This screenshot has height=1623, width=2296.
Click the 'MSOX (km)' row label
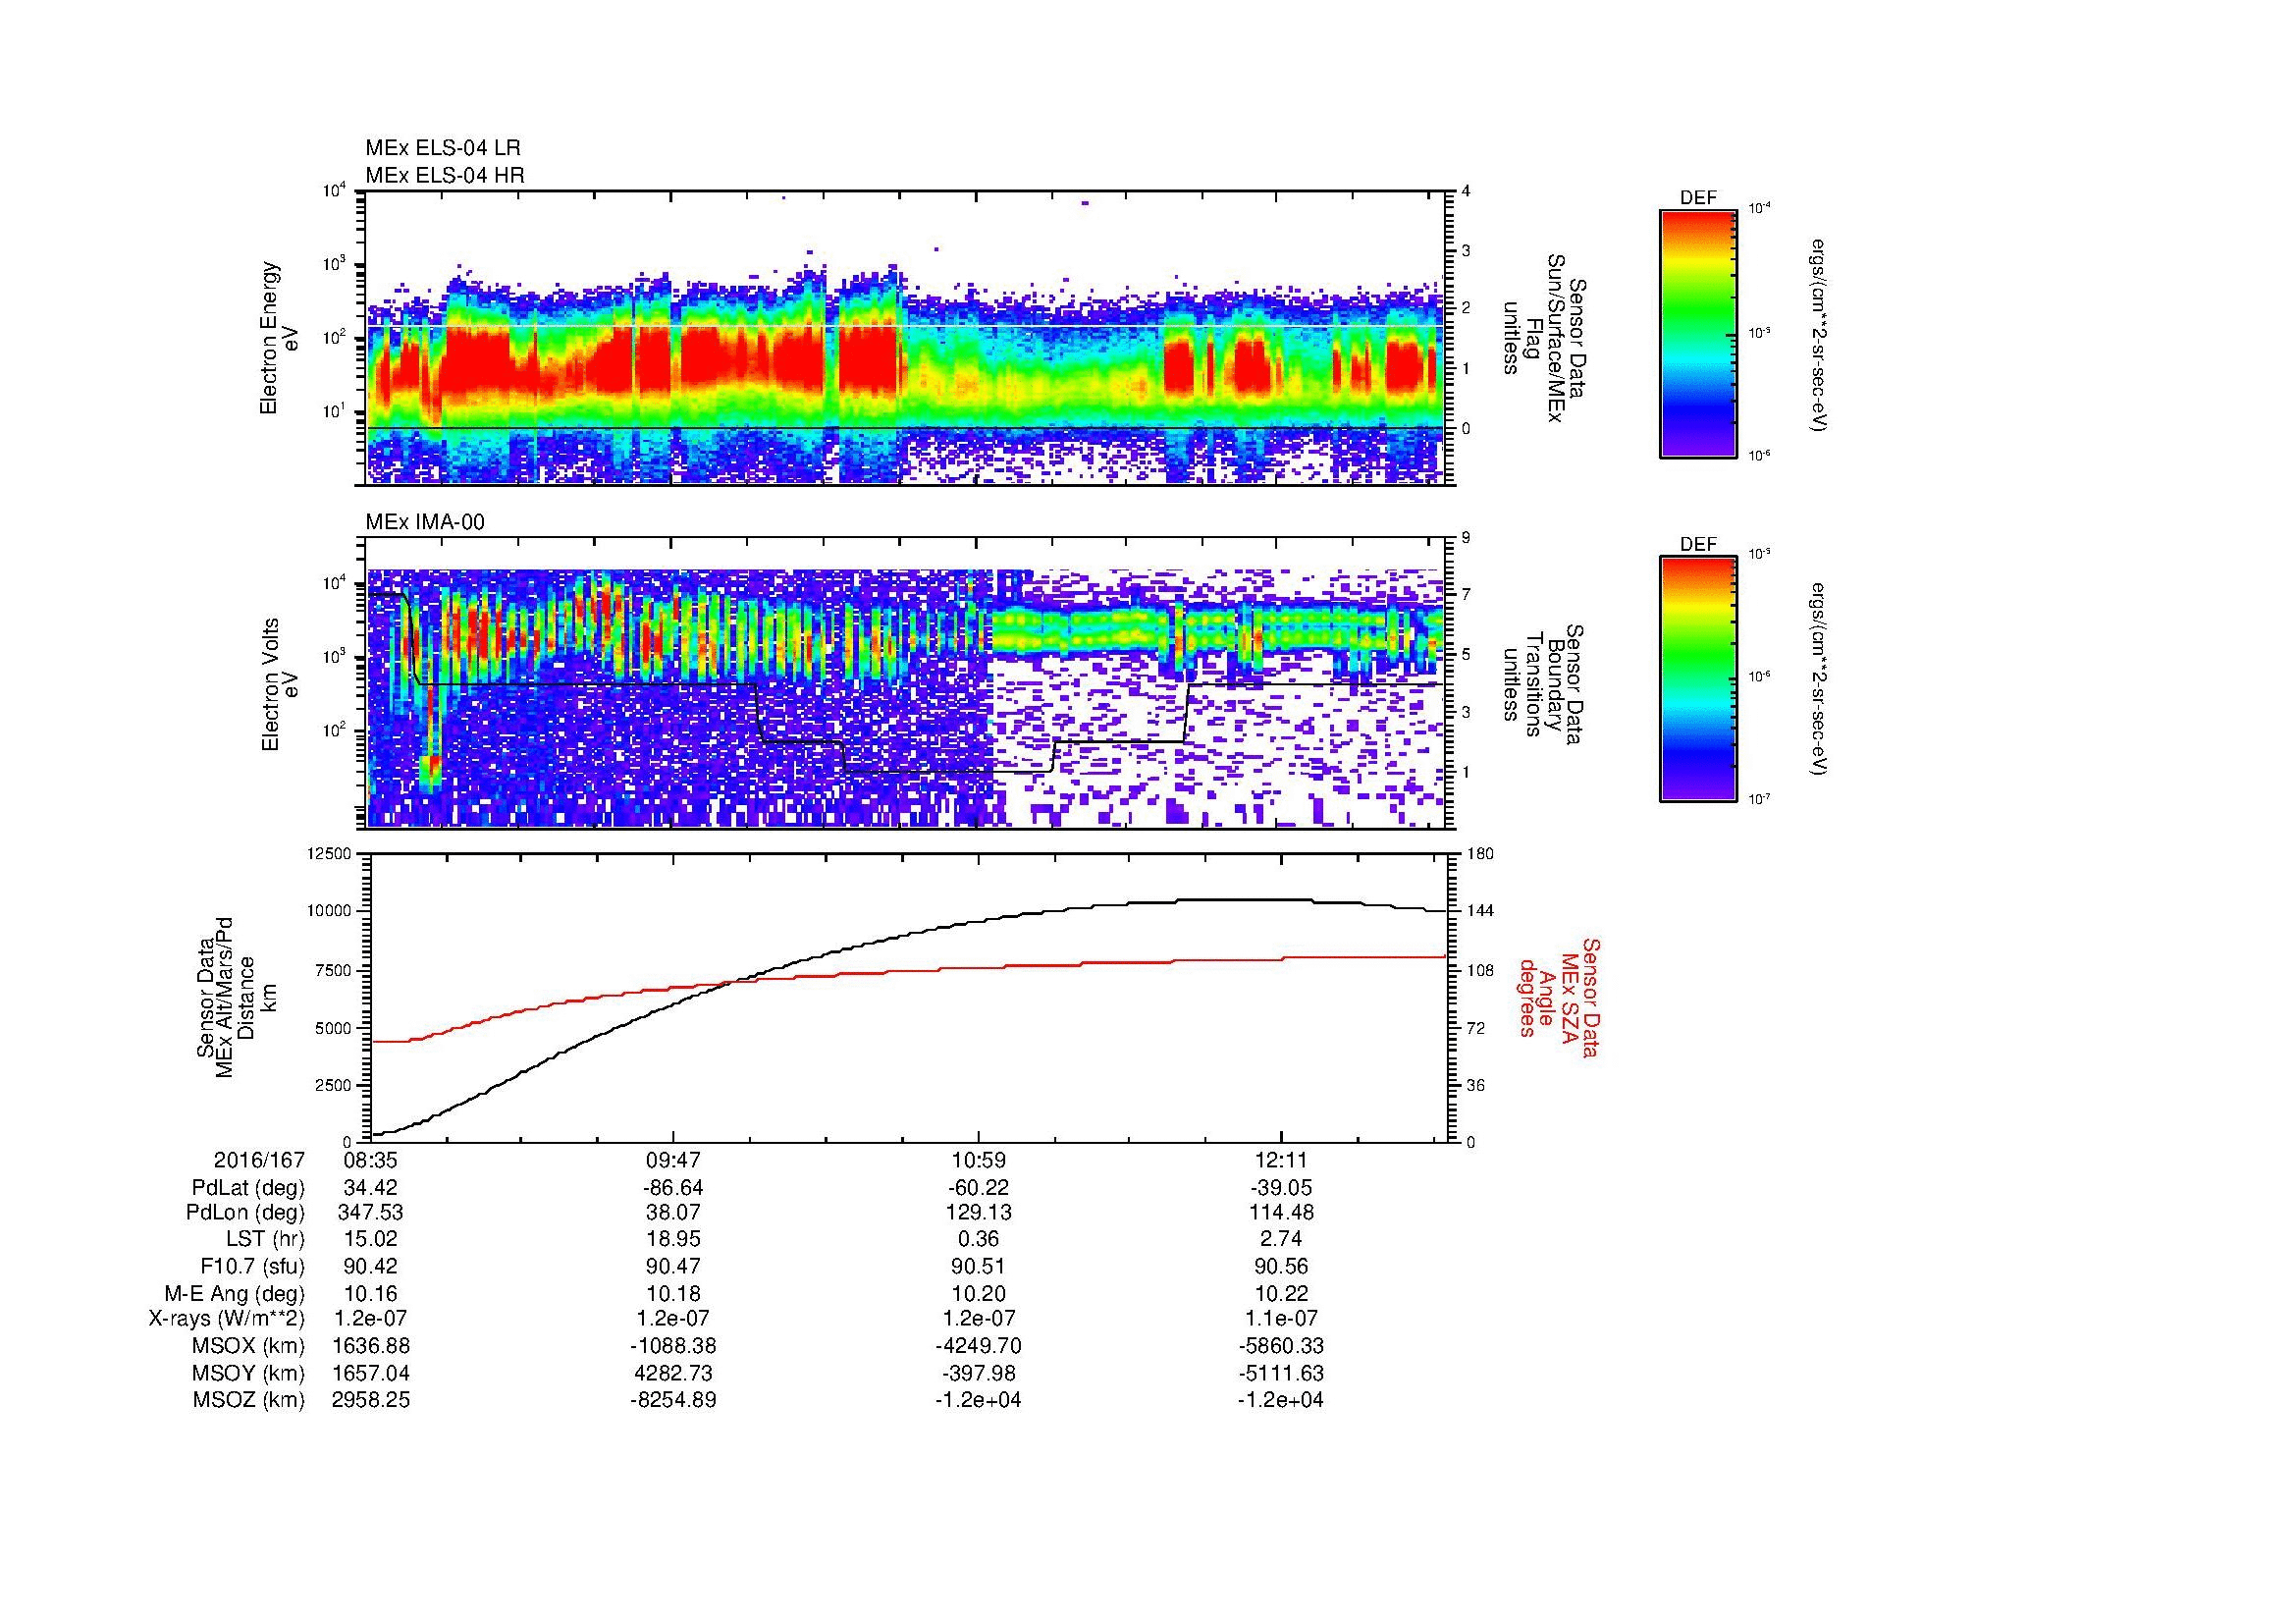249,1346
